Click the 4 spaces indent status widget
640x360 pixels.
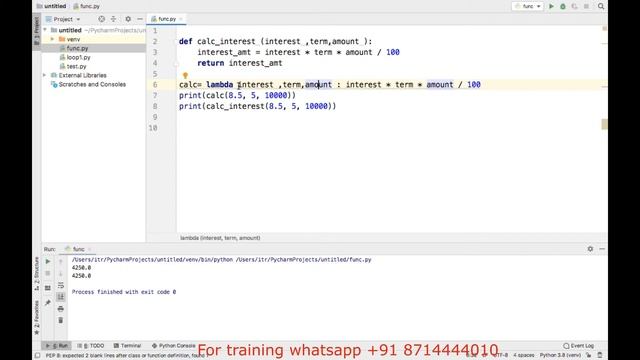click(x=524, y=356)
